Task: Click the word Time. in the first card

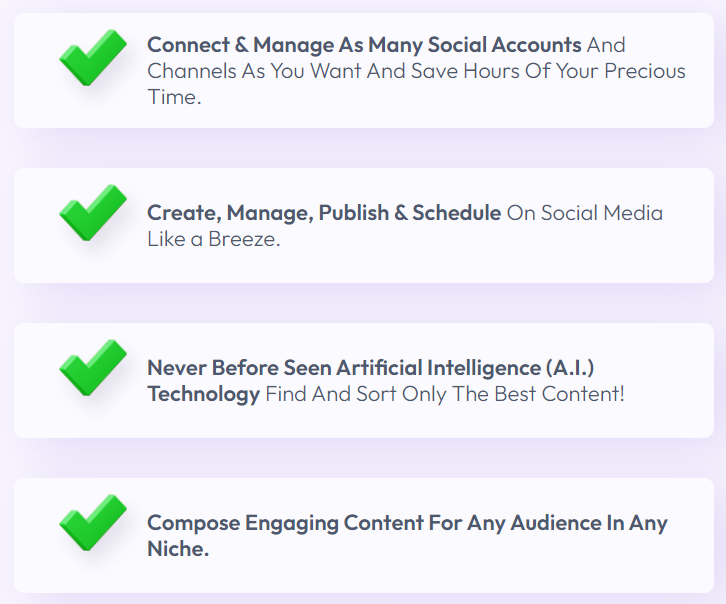Action: click(174, 97)
